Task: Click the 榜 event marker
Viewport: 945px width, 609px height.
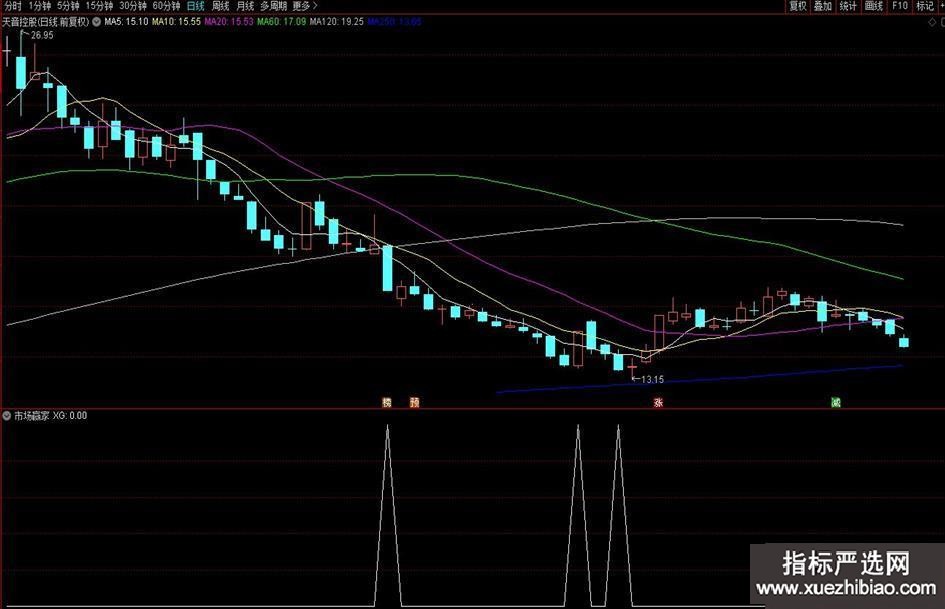Action: tap(387, 402)
